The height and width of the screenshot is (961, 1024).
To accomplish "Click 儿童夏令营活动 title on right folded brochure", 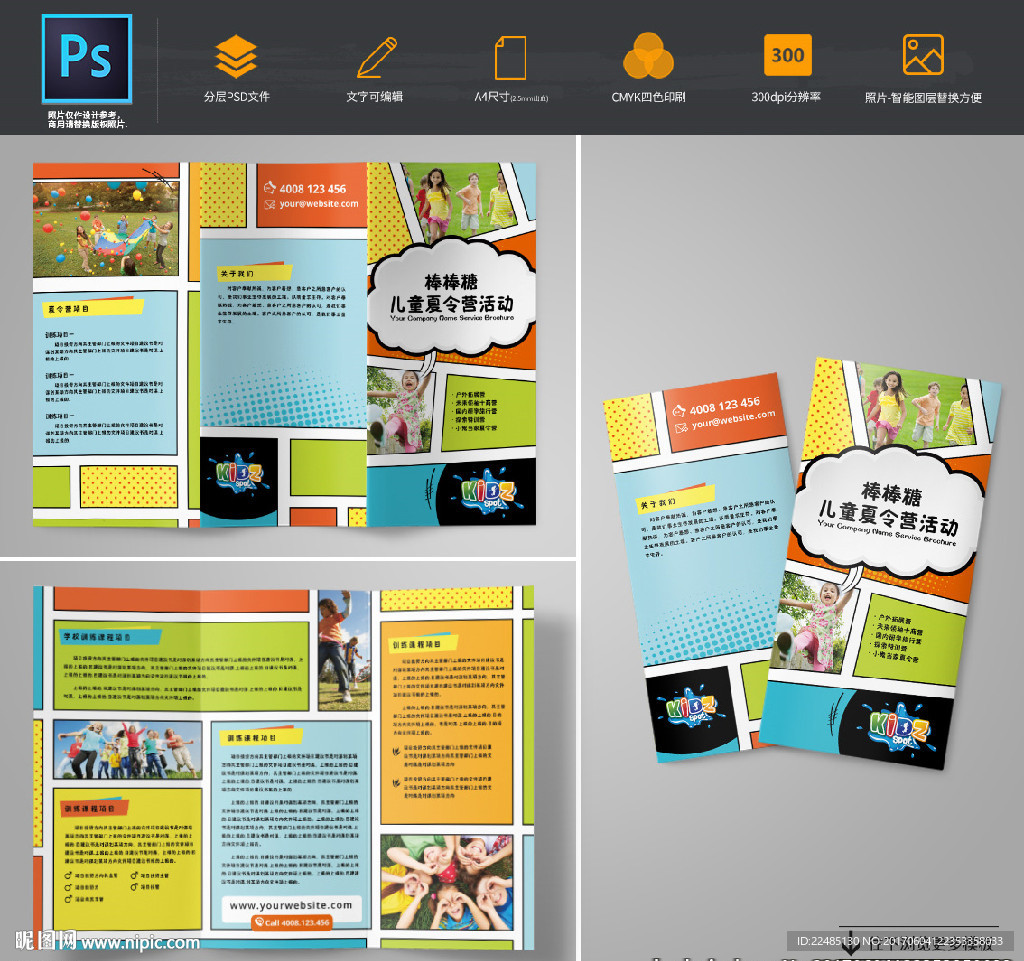I will pyautogui.click(x=889, y=518).
